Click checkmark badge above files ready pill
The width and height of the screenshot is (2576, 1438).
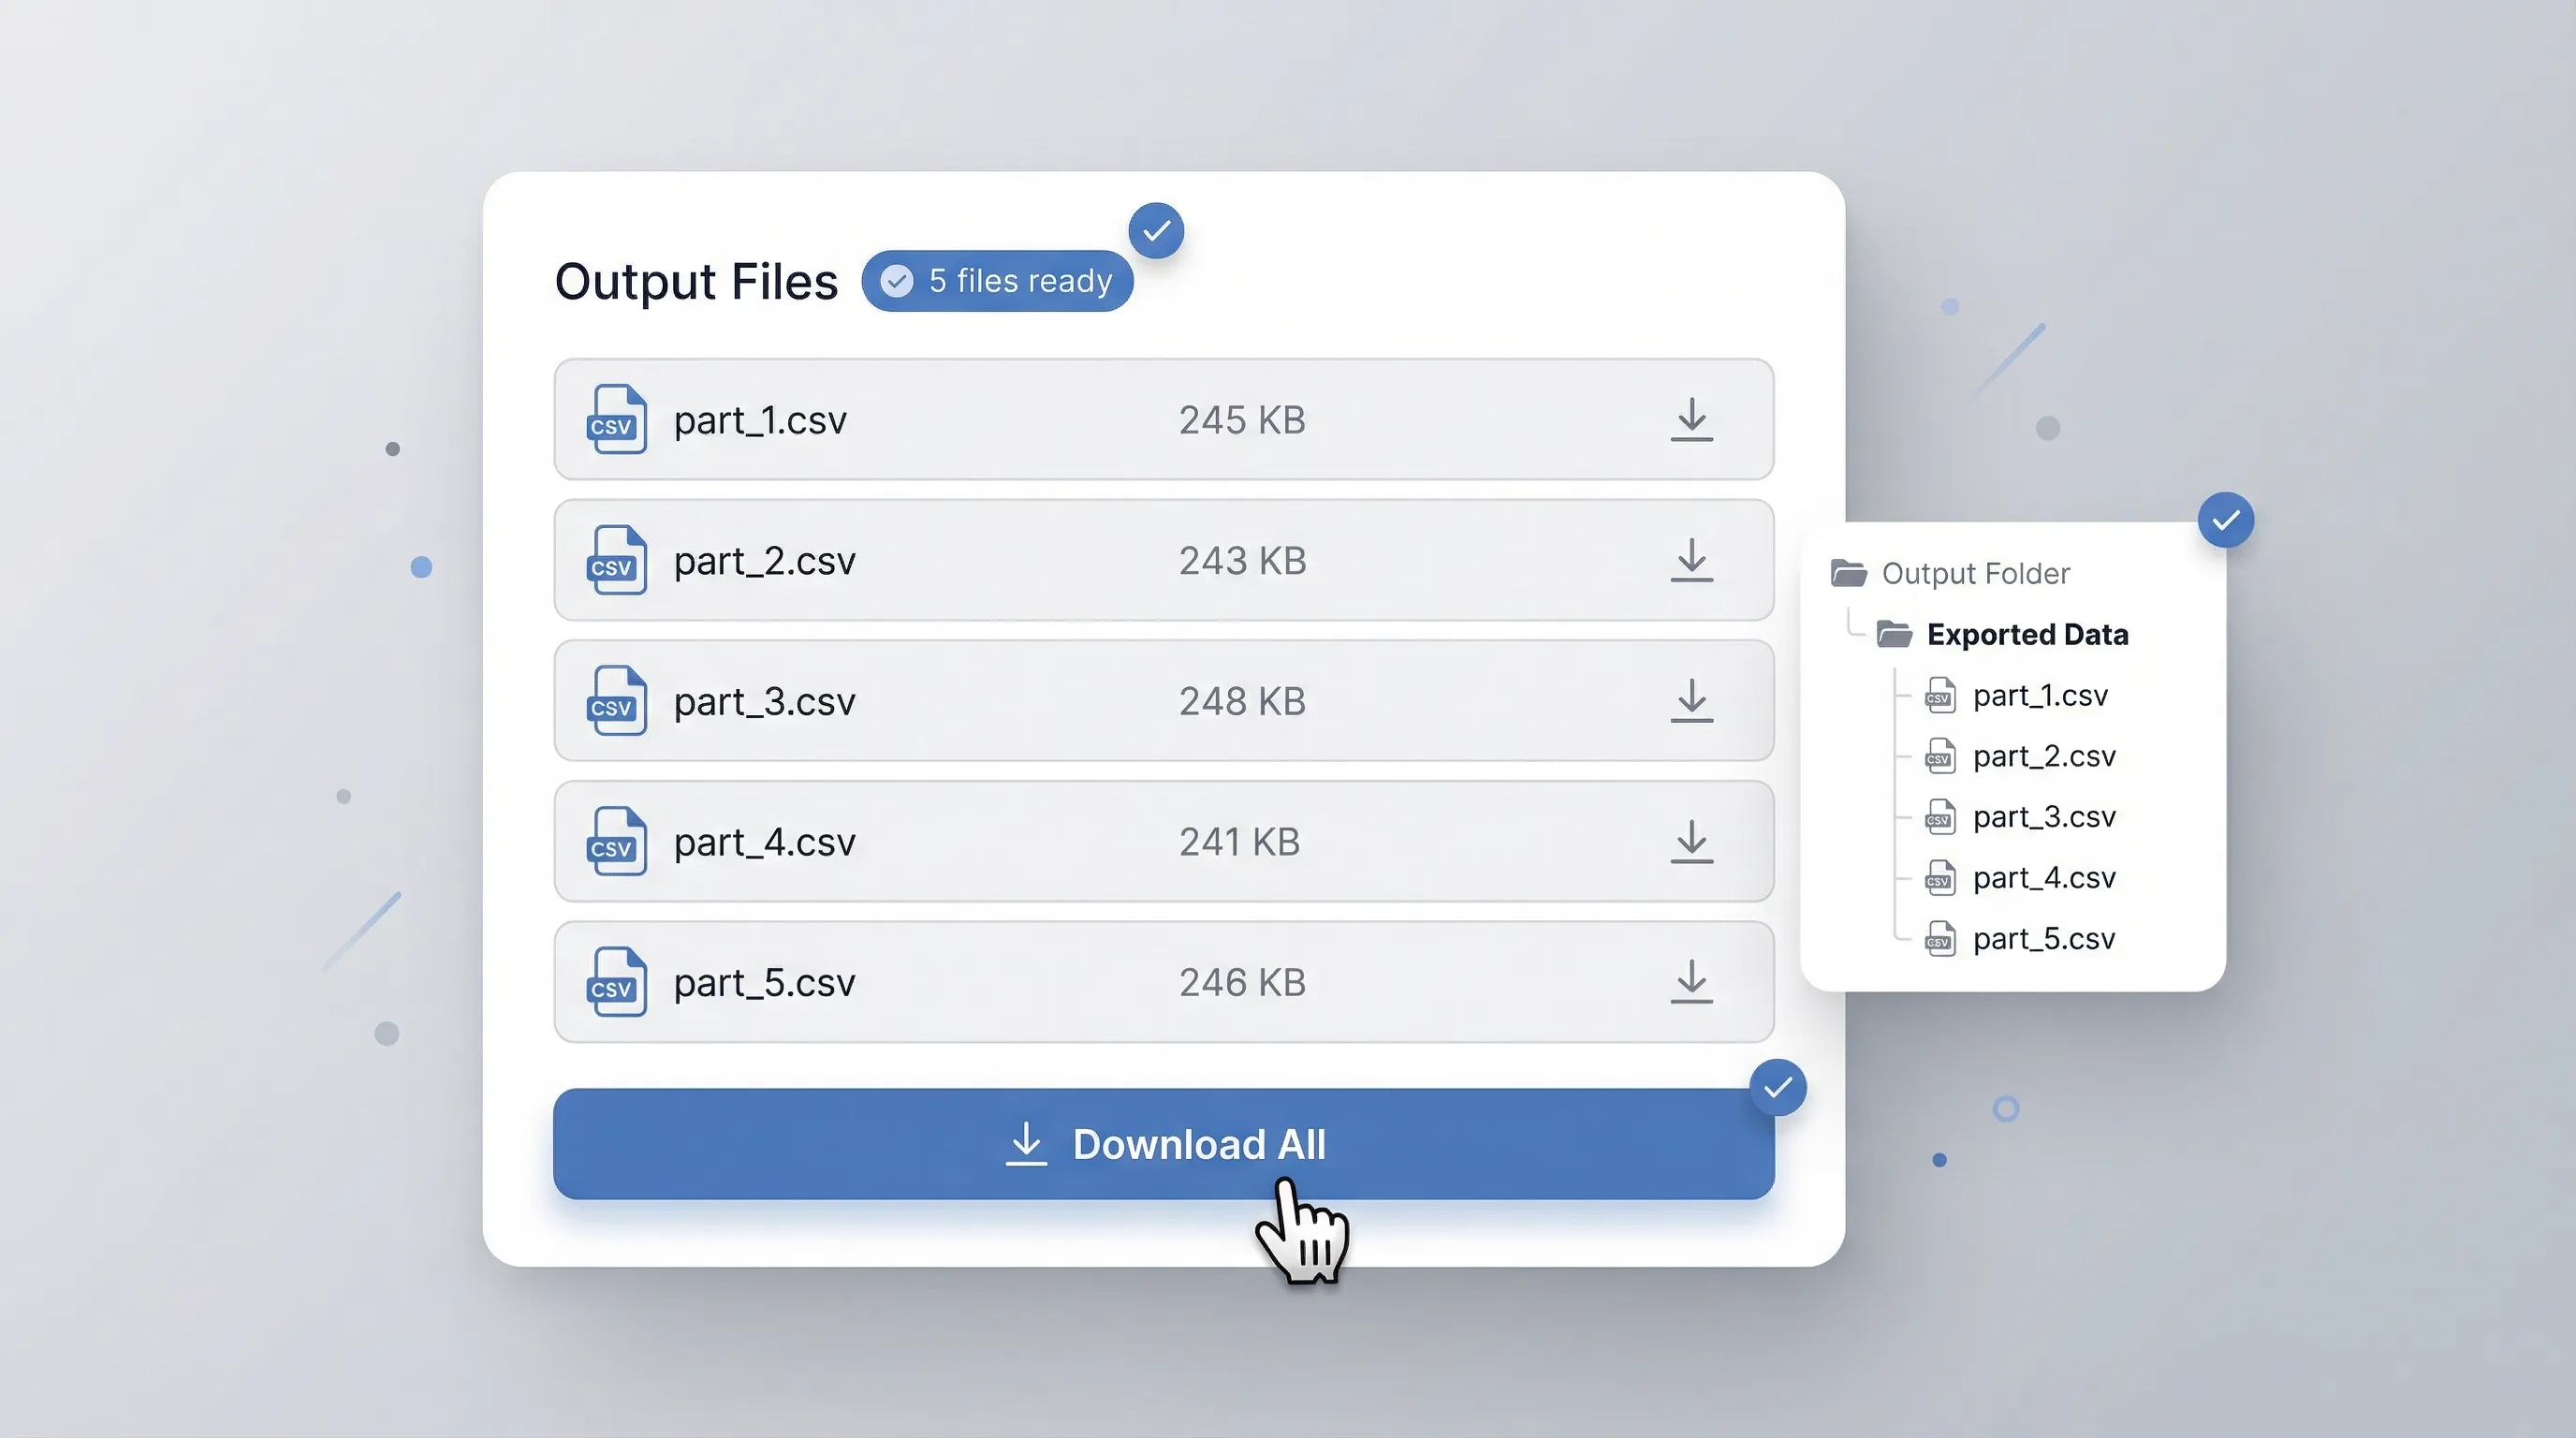(x=1156, y=231)
